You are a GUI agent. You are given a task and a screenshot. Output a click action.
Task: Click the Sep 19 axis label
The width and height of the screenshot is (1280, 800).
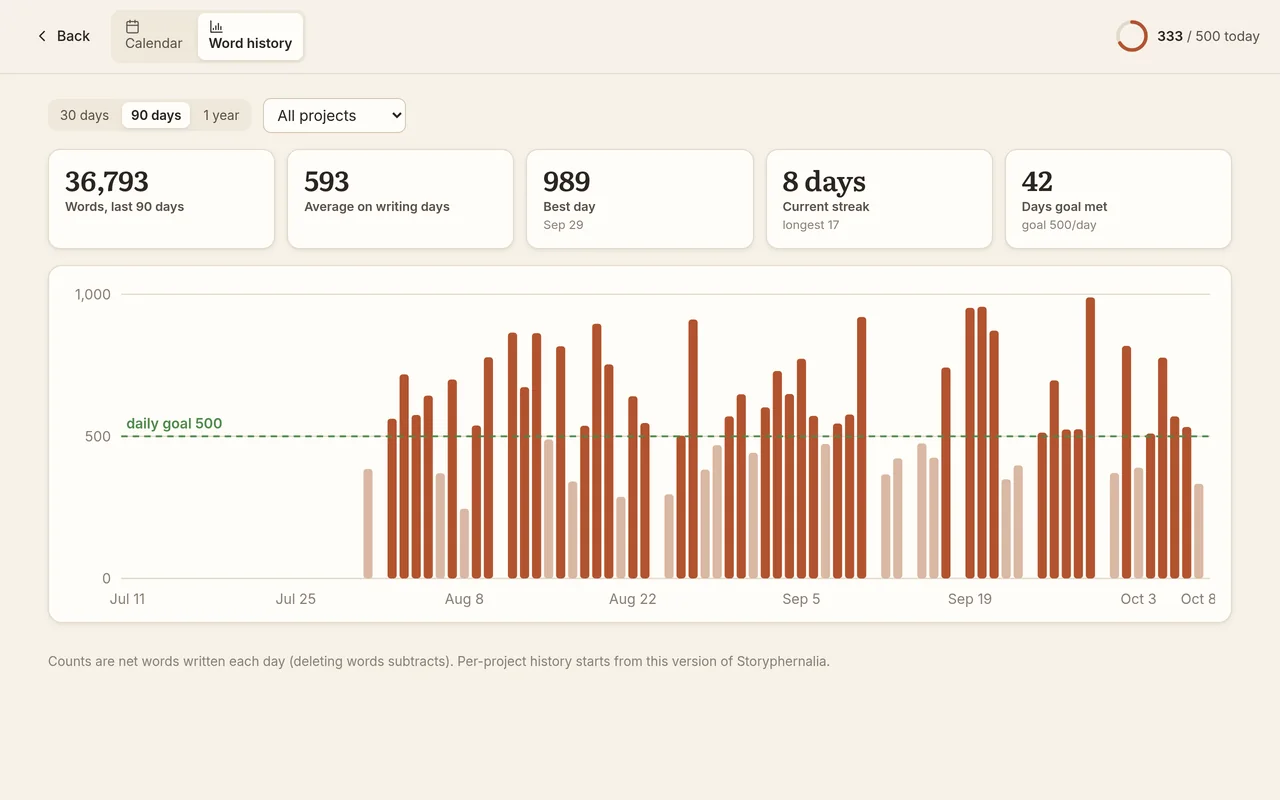tap(970, 599)
